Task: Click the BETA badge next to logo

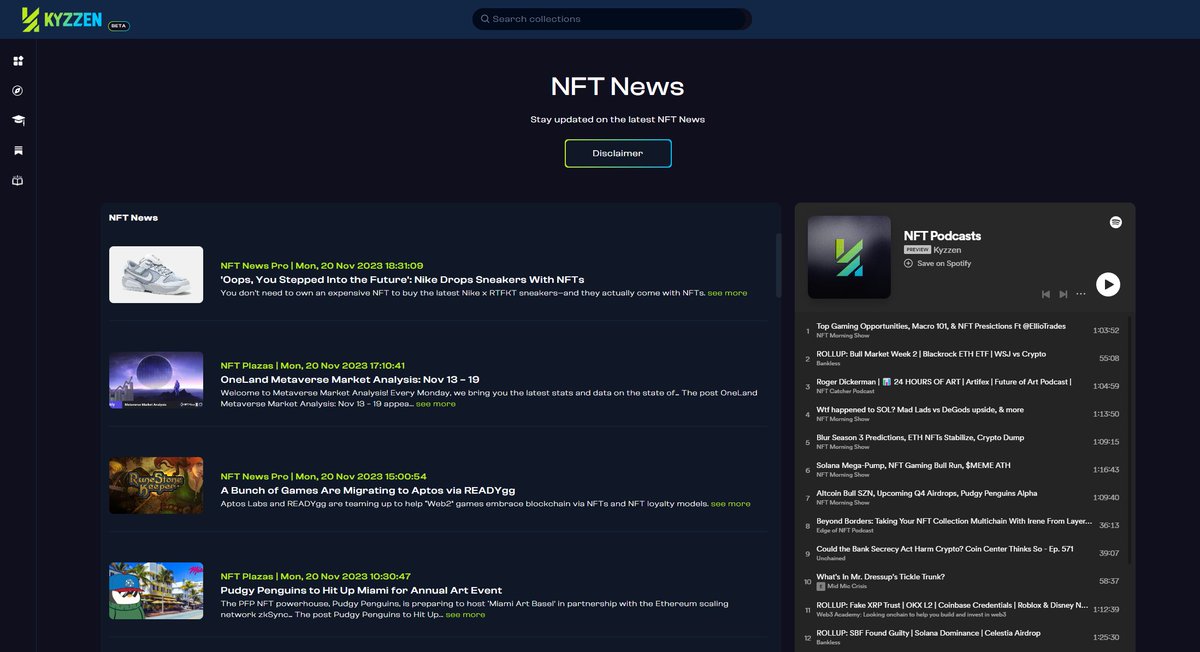Action: click(118, 26)
